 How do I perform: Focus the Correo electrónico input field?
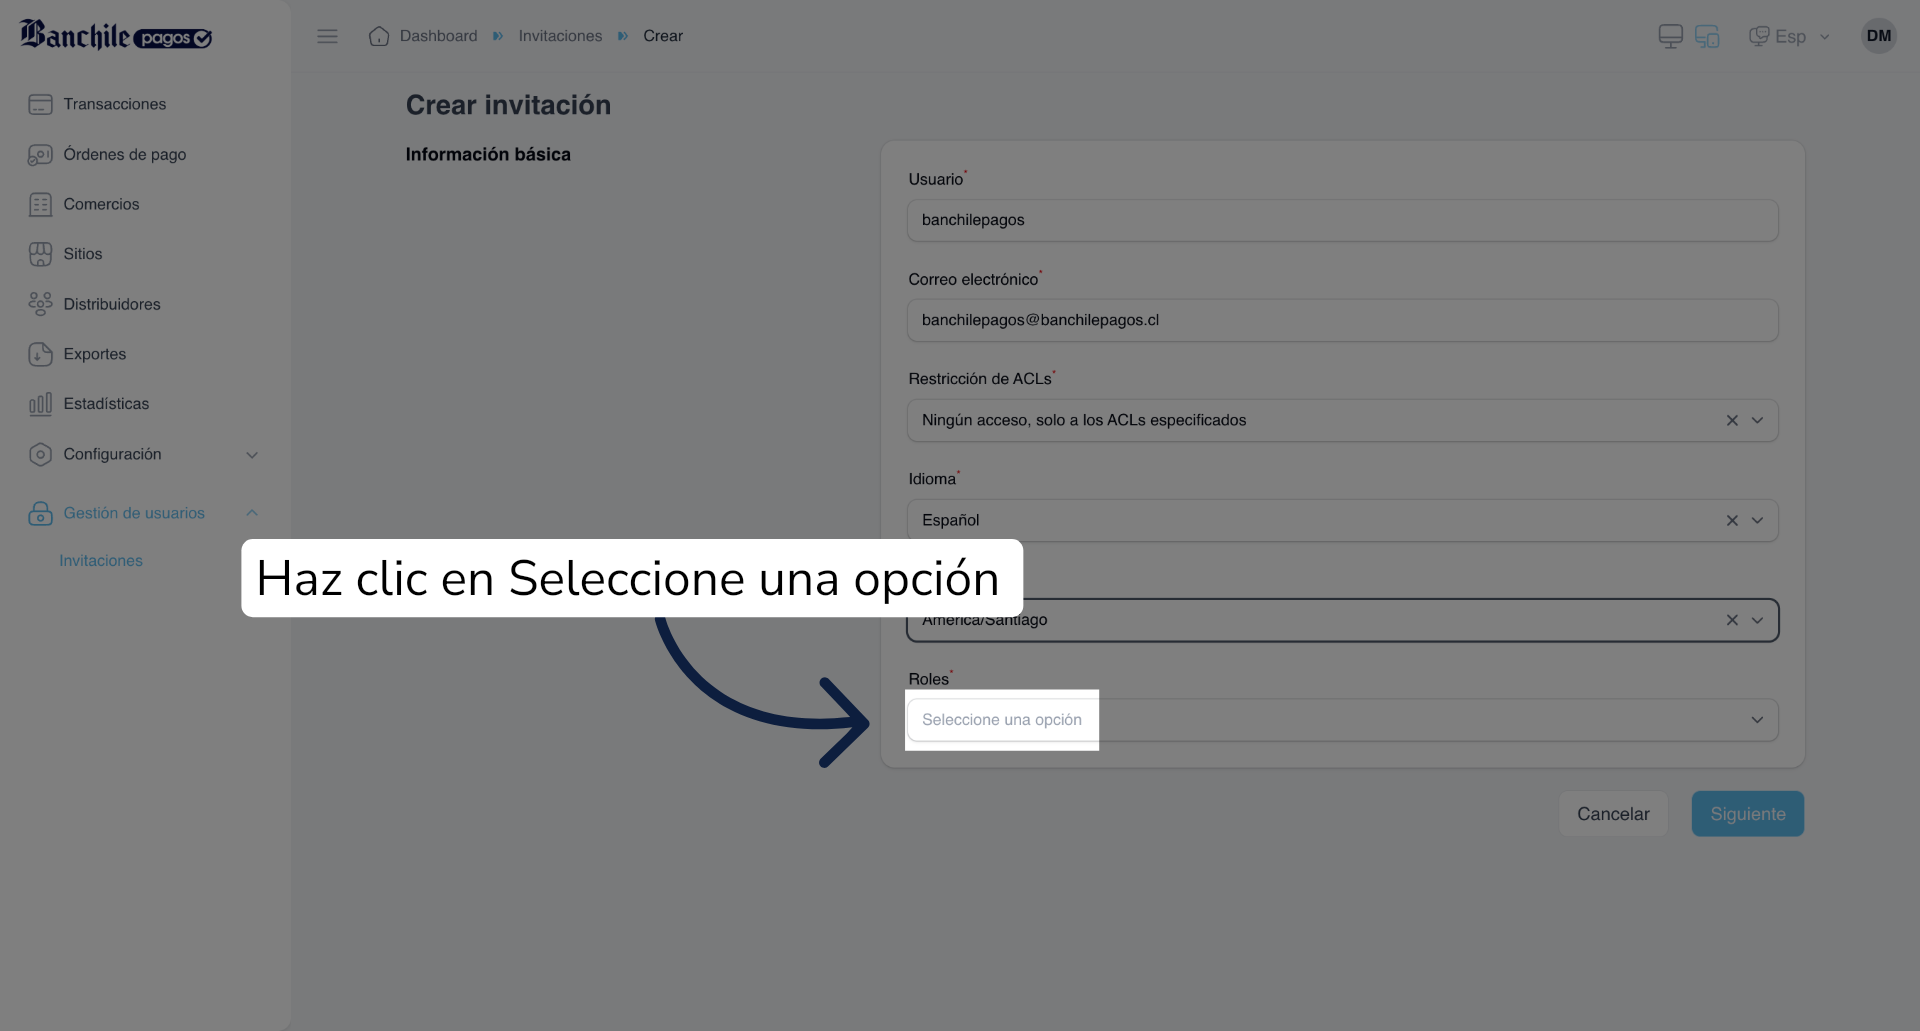[1342, 320]
